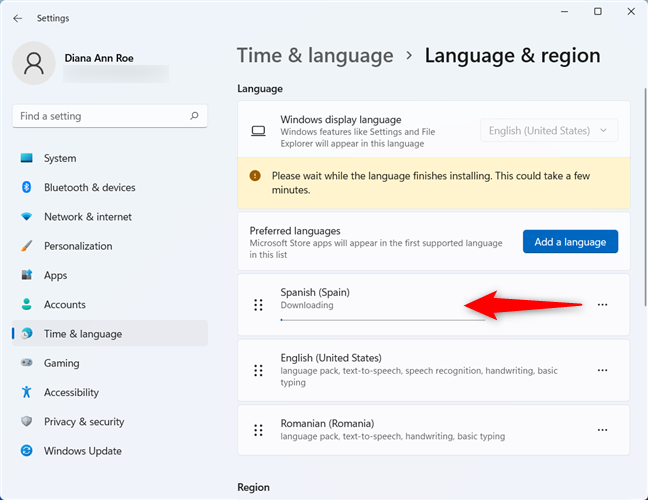The image size is (648, 500).
Task: Click the Bluetooth icon in sidebar
Action: pos(26,187)
